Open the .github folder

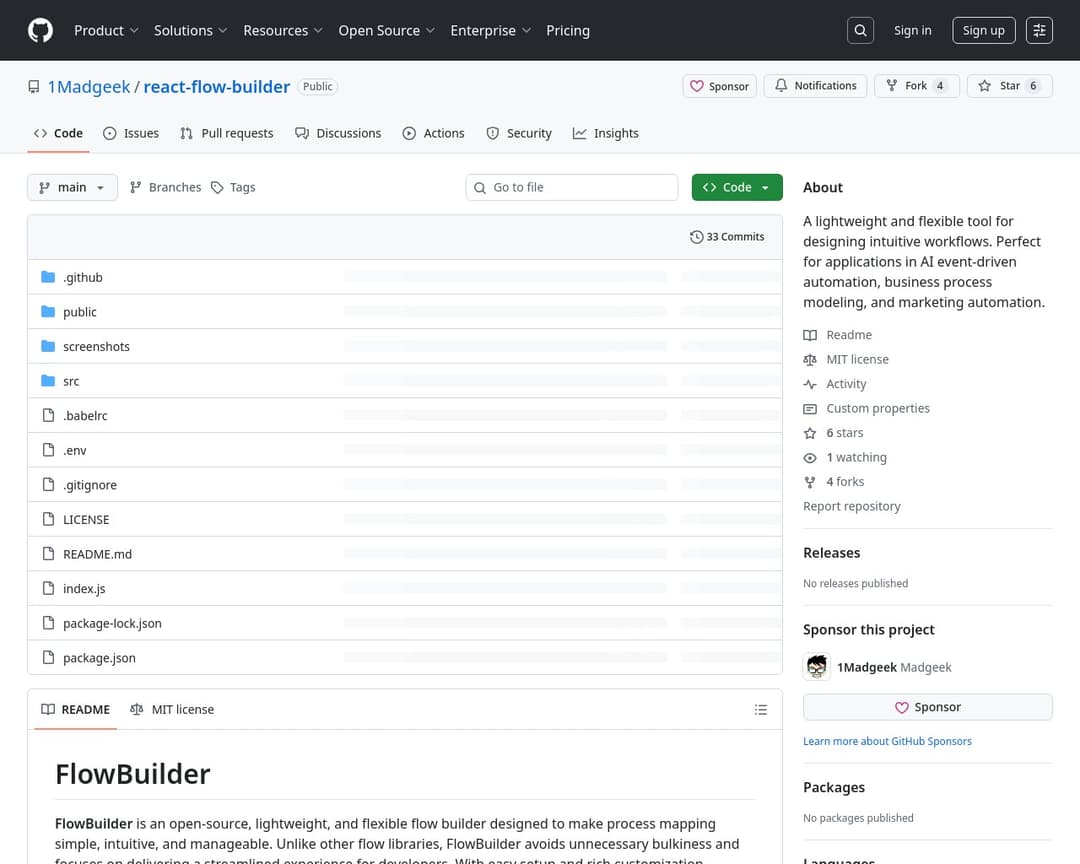click(x=82, y=277)
